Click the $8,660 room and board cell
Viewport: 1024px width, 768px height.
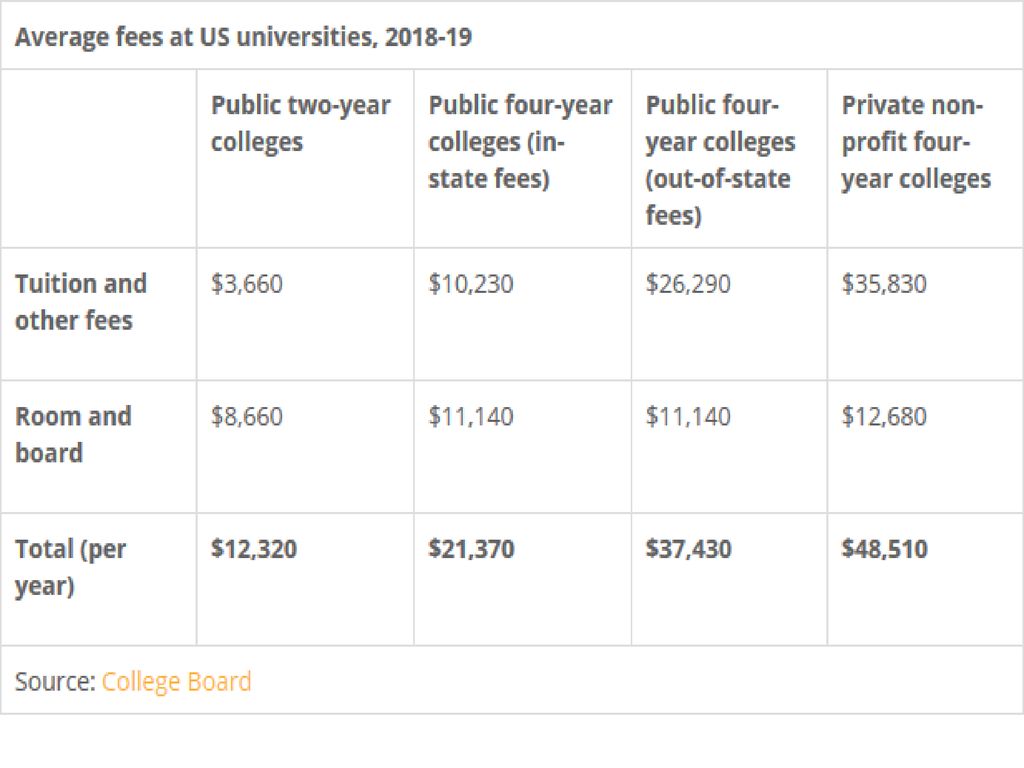(247, 416)
